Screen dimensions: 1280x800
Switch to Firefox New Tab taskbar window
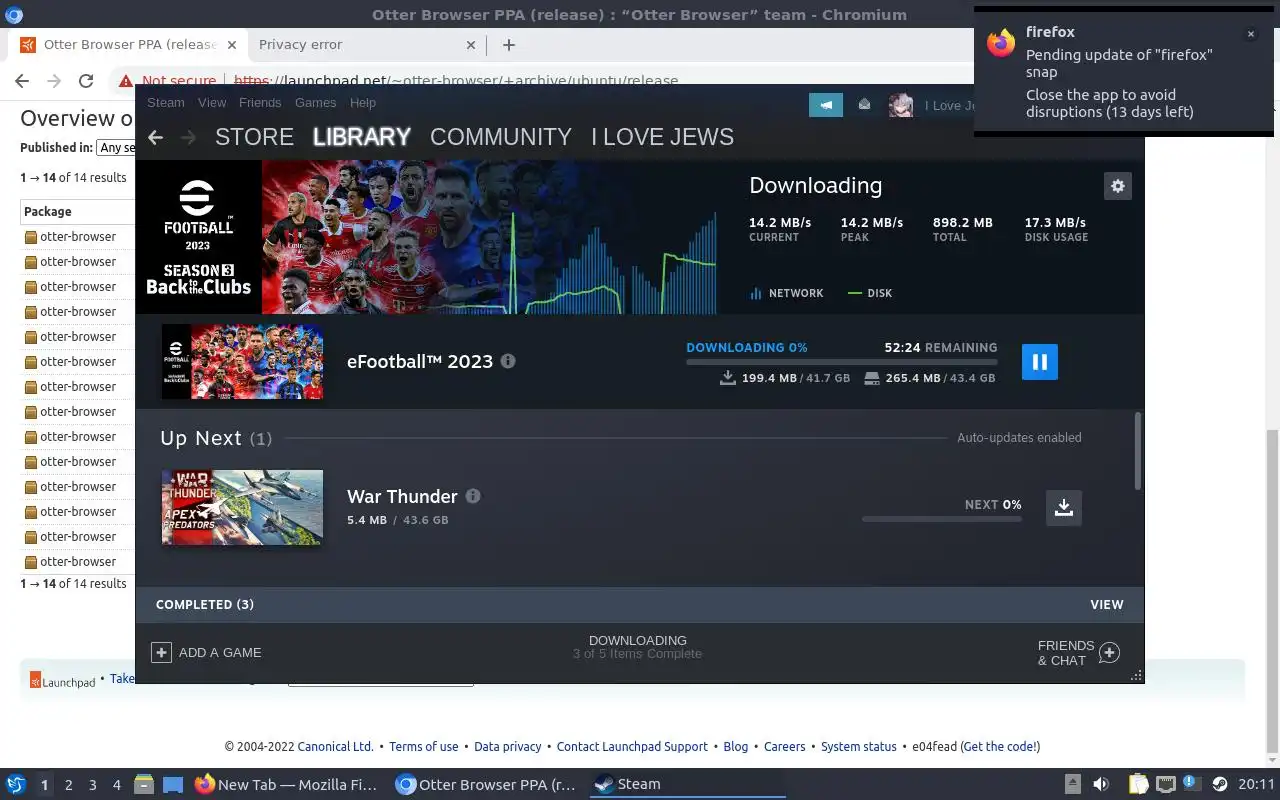click(287, 785)
